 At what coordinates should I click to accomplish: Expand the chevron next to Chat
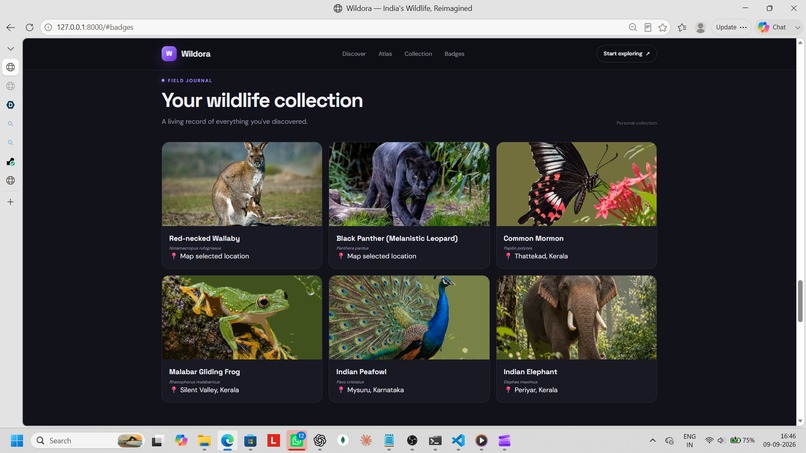coord(797,27)
